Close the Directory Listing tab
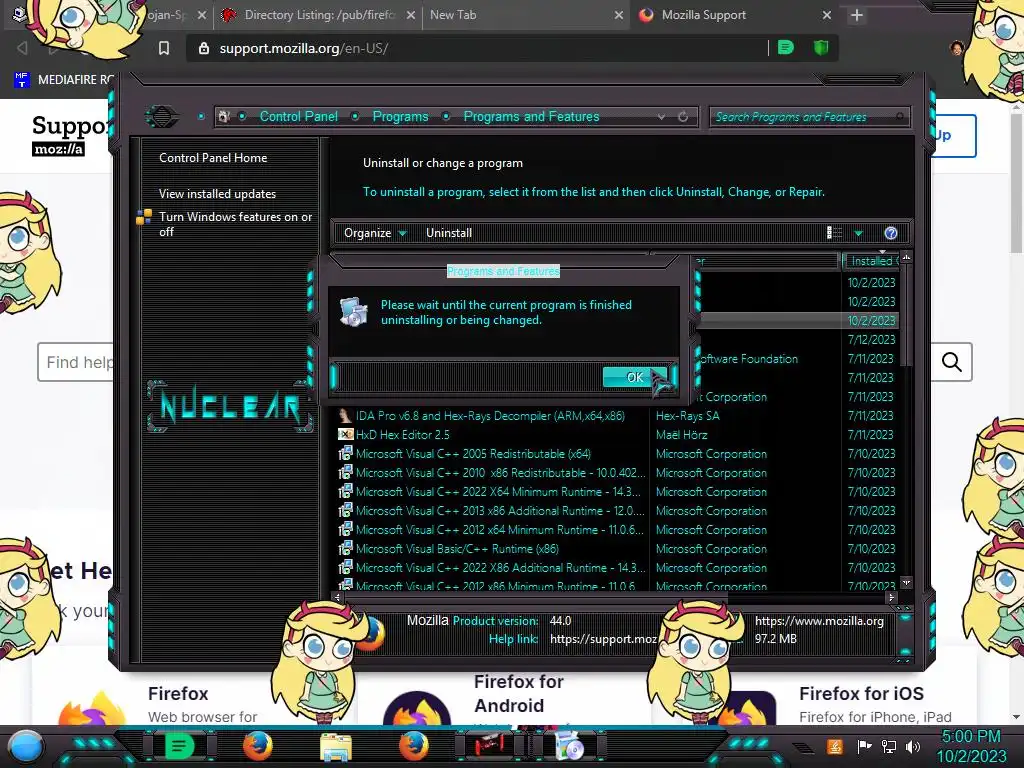Image resolution: width=1024 pixels, height=768 pixels. pyautogui.click(x=410, y=15)
